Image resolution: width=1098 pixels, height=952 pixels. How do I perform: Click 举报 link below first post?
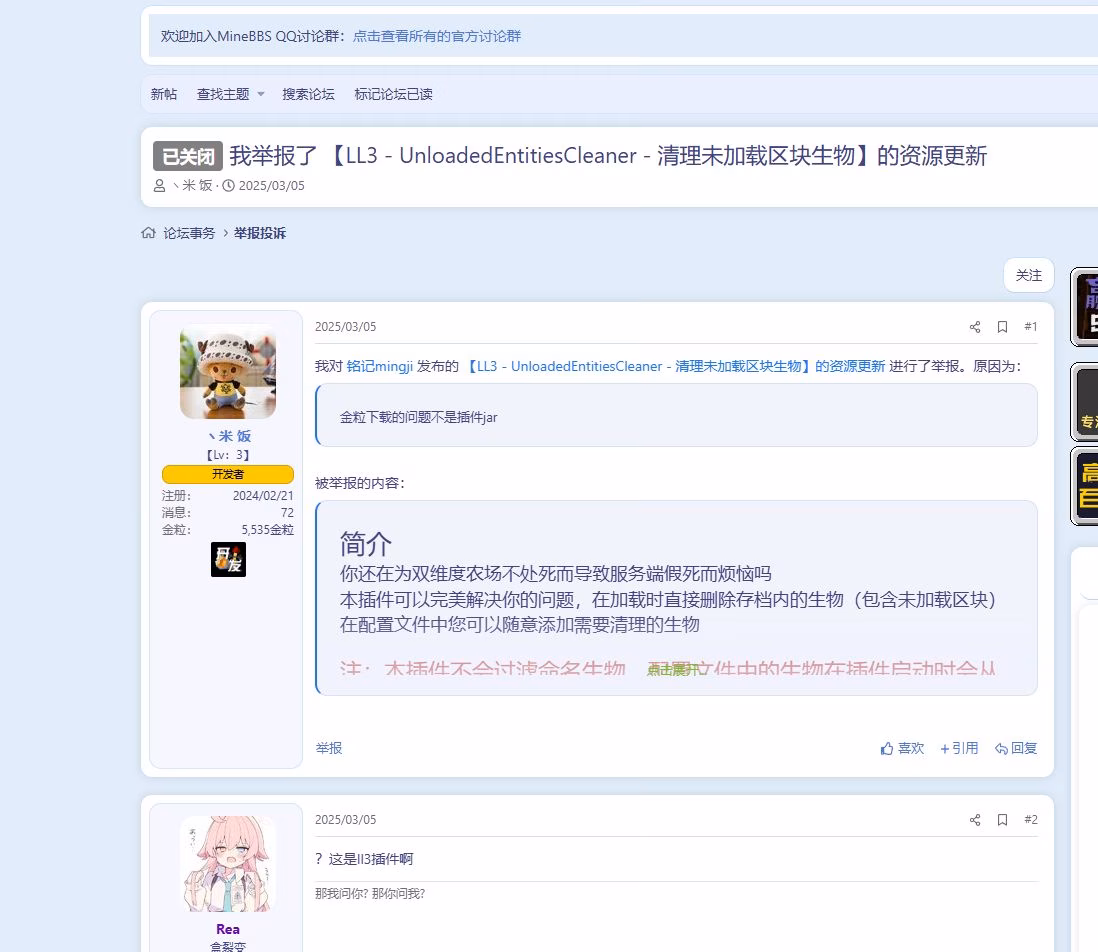point(328,748)
